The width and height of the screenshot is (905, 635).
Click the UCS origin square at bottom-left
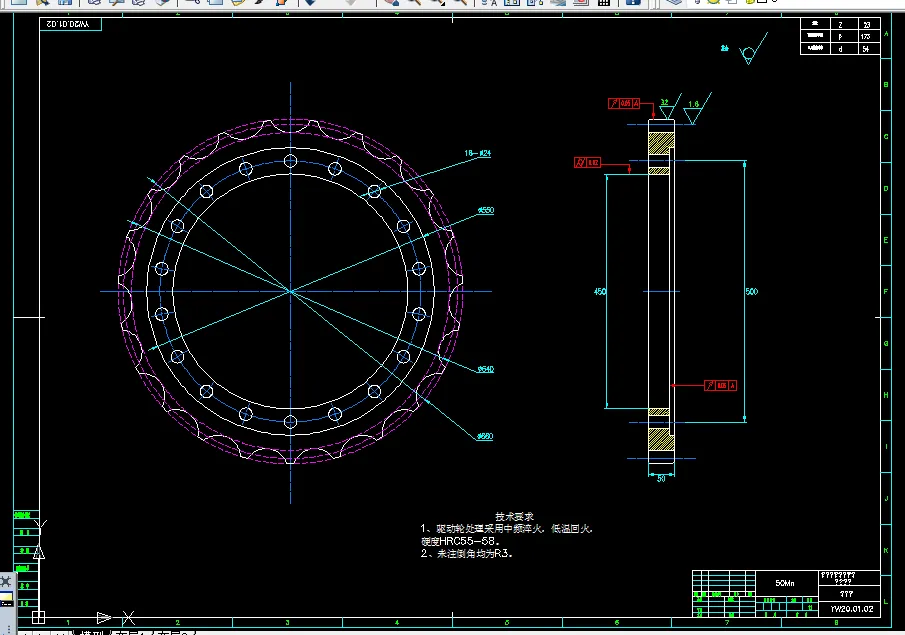[x=38, y=617]
